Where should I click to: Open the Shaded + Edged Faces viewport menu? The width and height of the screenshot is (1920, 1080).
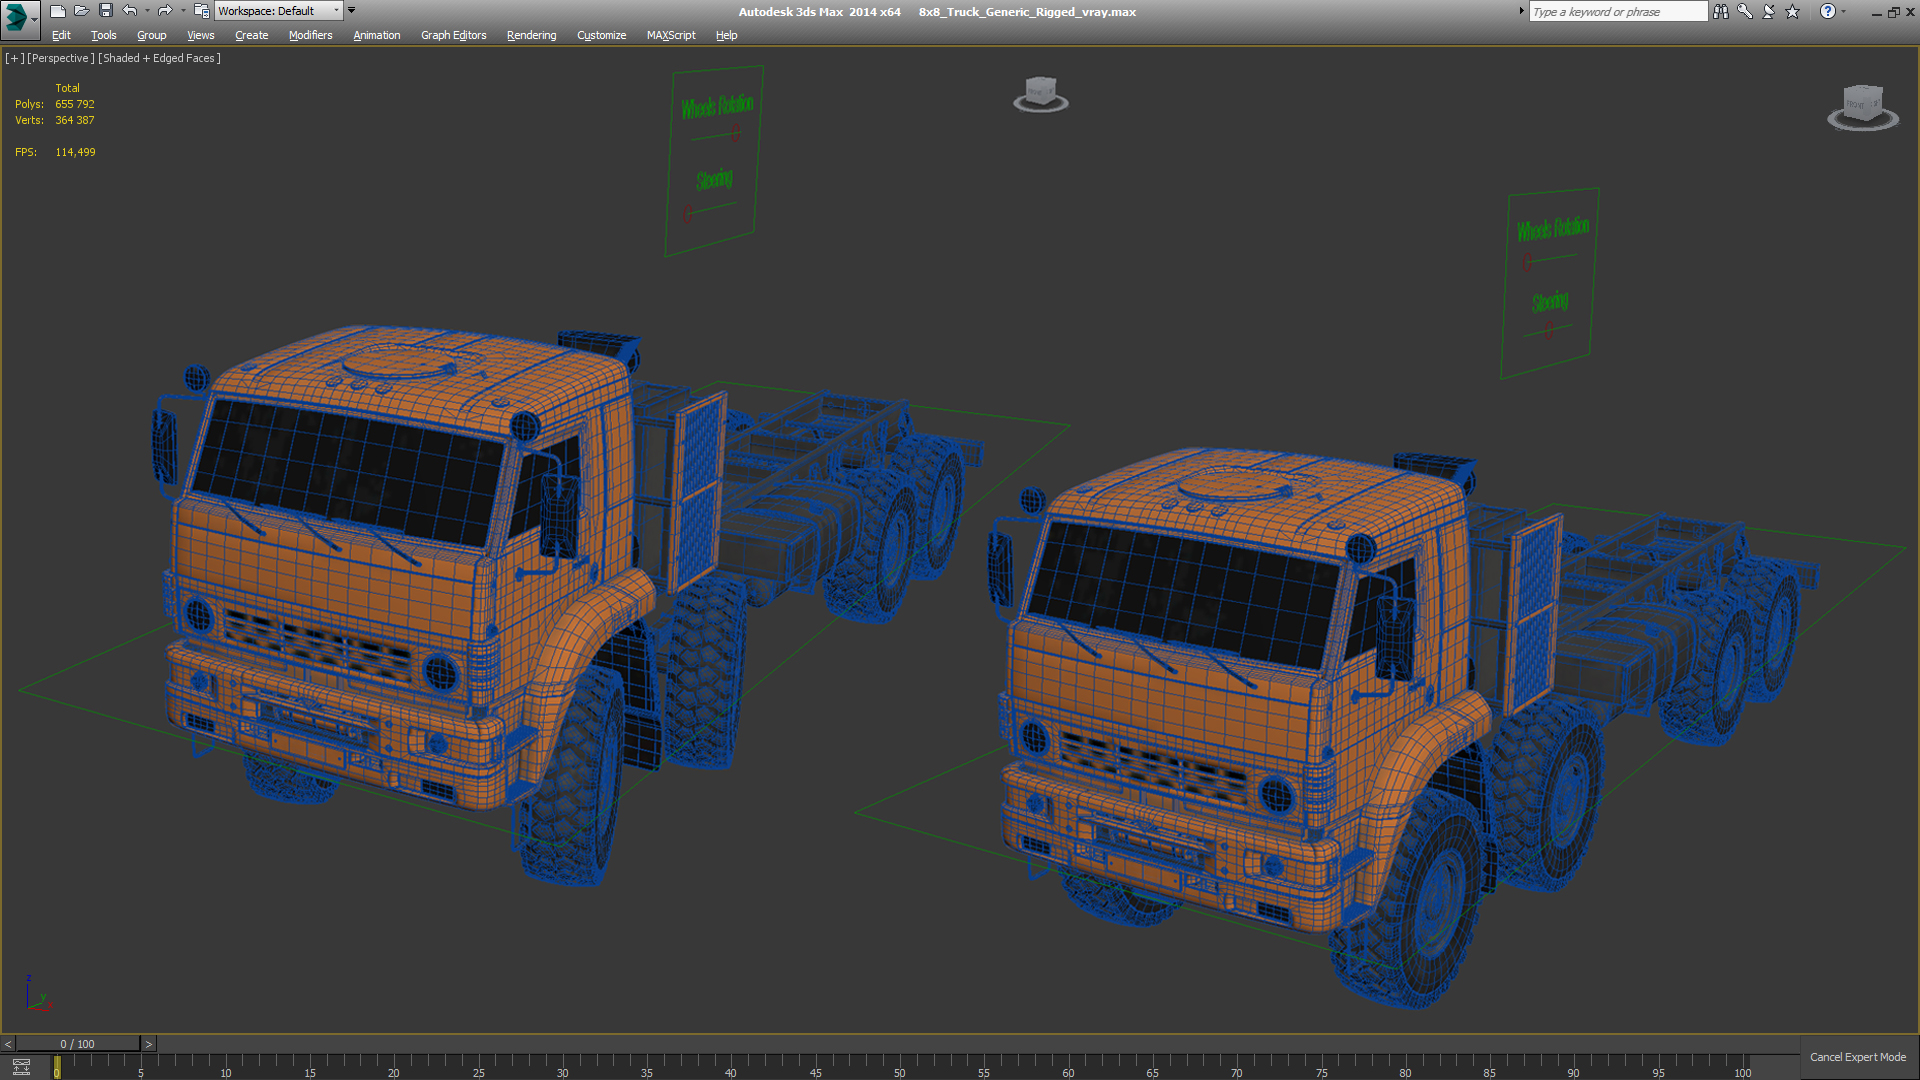click(x=159, y=58)
